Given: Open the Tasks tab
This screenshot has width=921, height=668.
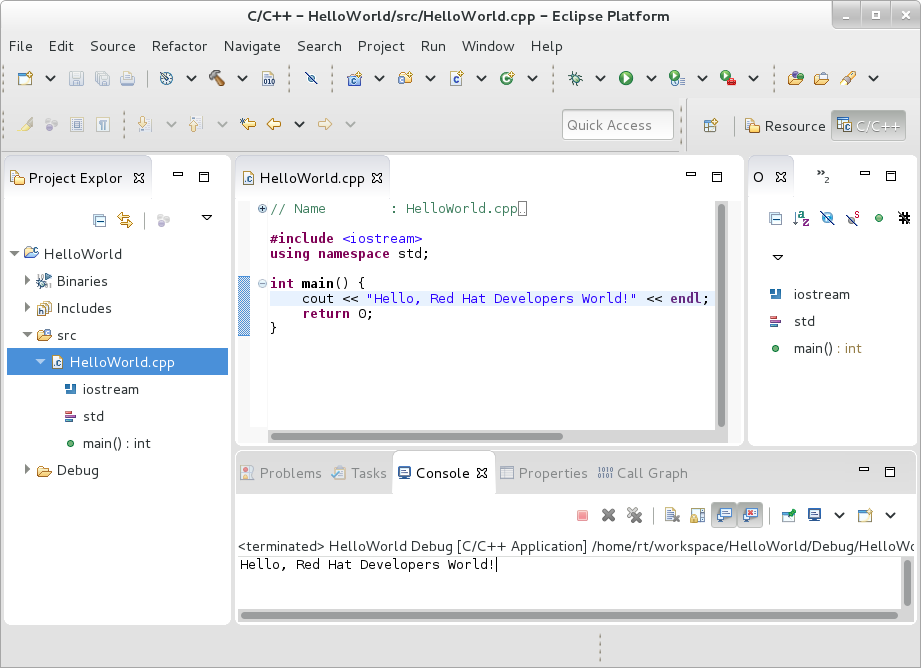Looking at the screenshot, I should pos(359,473).
